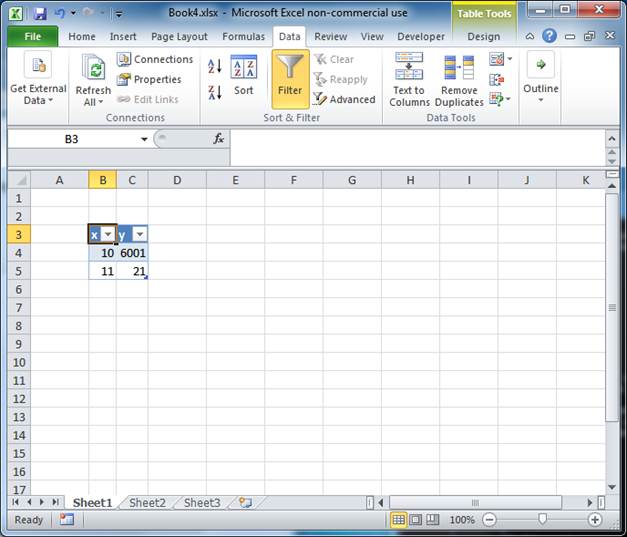Viewport: 627px width, 537px height.
Task: Zoom out with minus button
Action: pos(489,519)
